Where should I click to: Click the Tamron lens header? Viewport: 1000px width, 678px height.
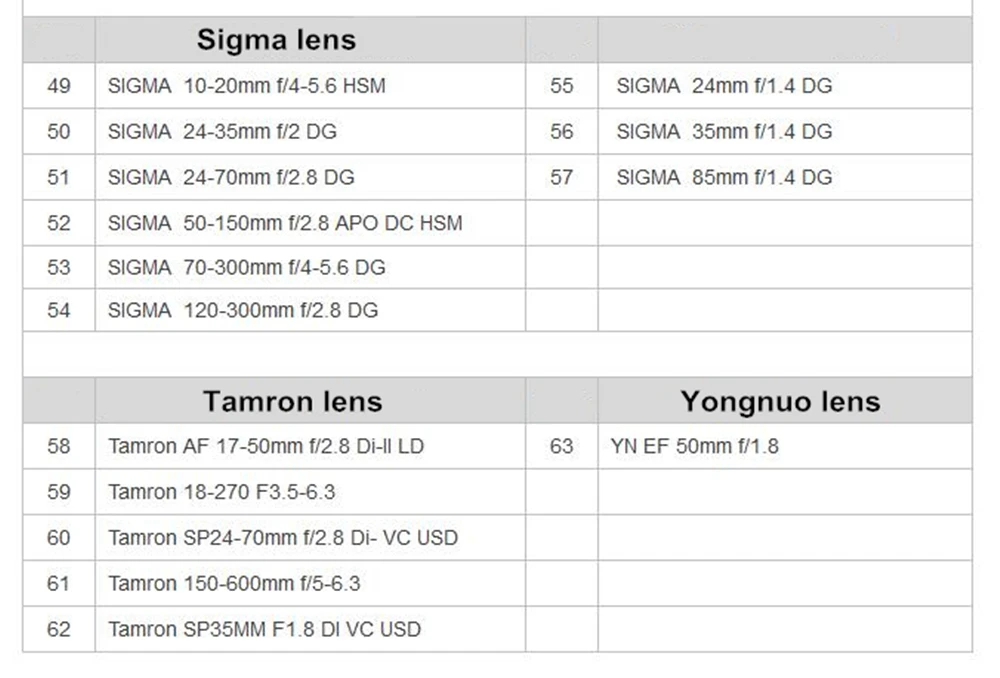pos(293,401)
